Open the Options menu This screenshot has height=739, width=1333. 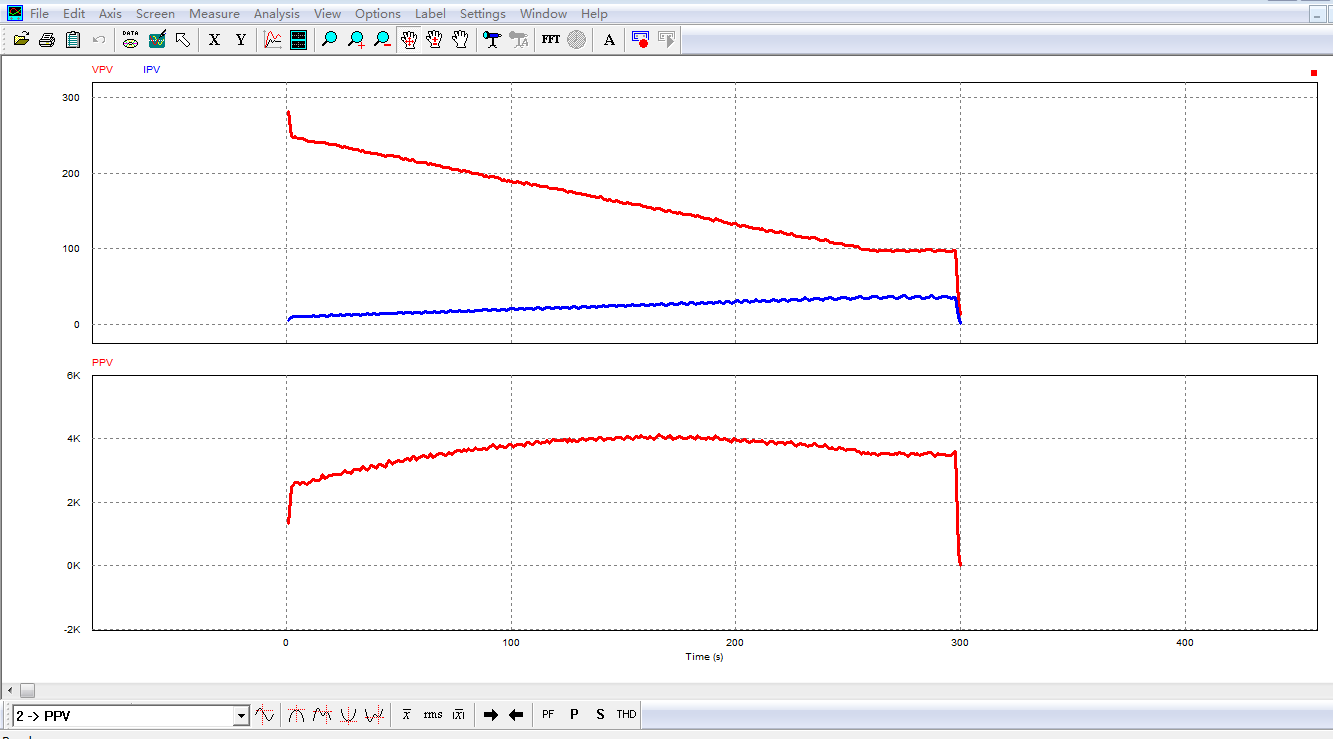pyautogui.click(x=378, y=14)
